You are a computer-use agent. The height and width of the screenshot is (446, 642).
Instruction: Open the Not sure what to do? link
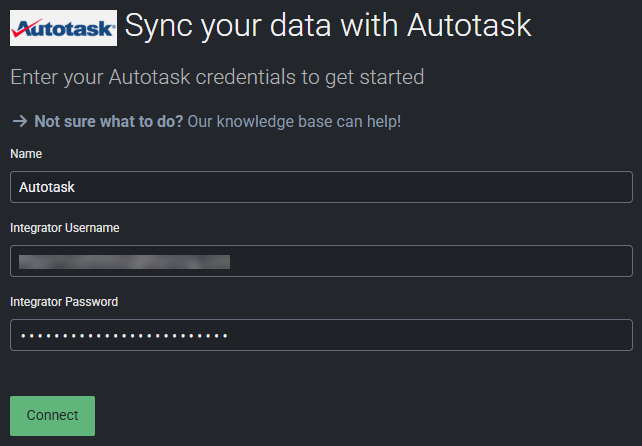(x=109, y=121)
